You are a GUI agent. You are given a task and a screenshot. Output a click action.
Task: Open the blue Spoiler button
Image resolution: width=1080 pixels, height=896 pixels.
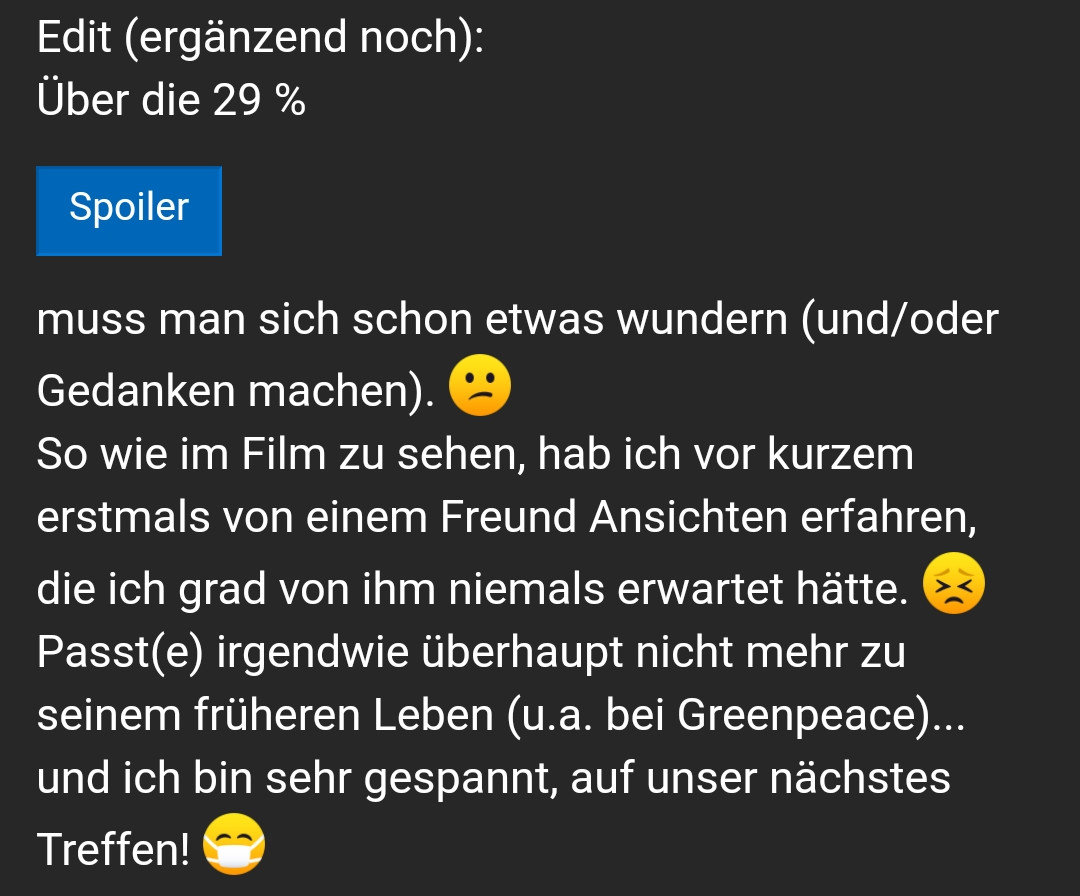pos(129,211)
